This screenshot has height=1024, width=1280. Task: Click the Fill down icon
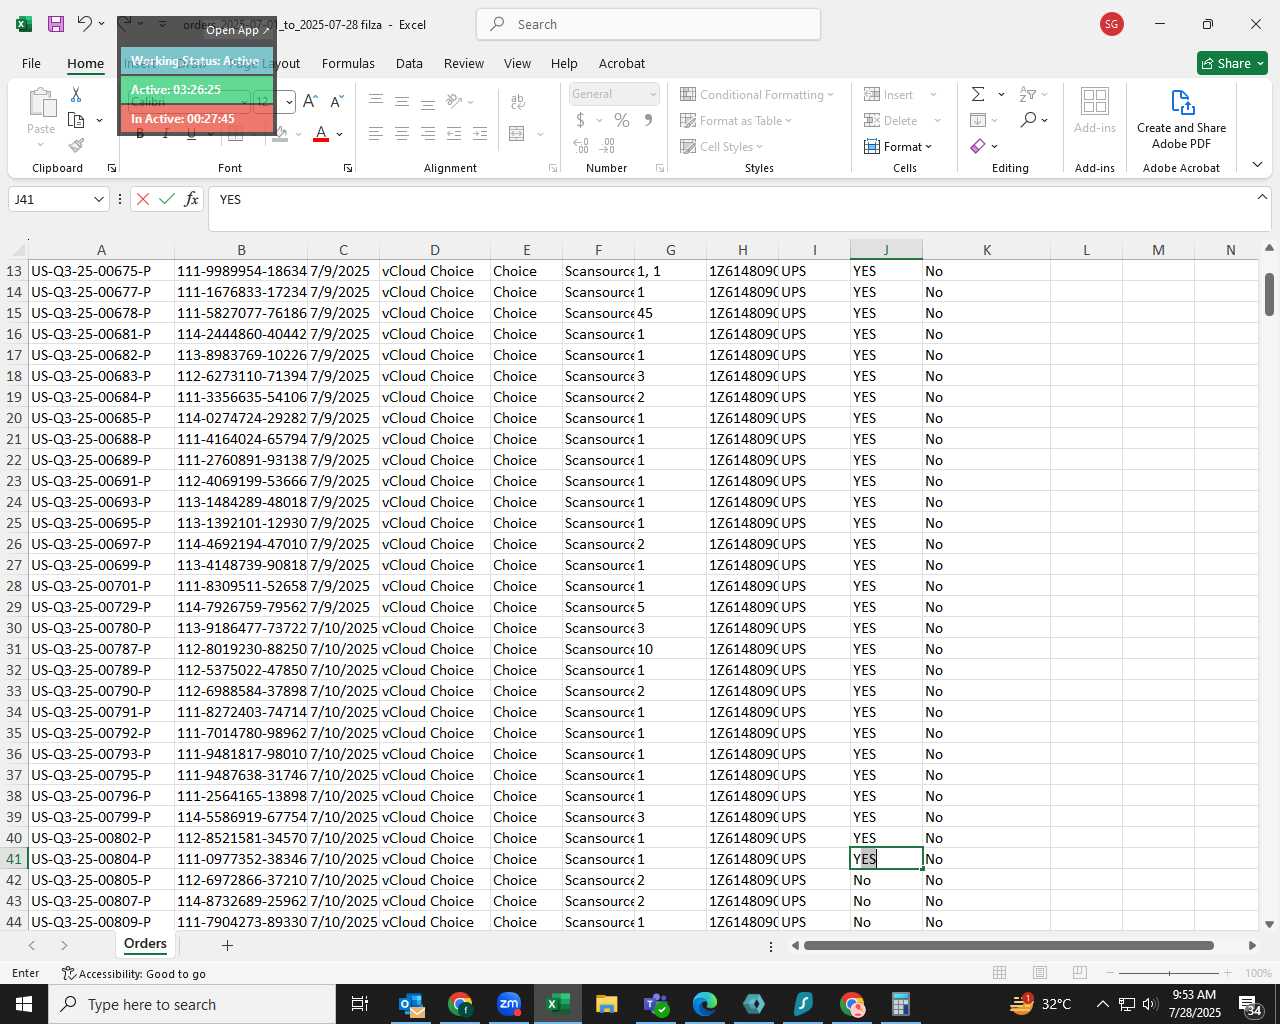(978, 120)
